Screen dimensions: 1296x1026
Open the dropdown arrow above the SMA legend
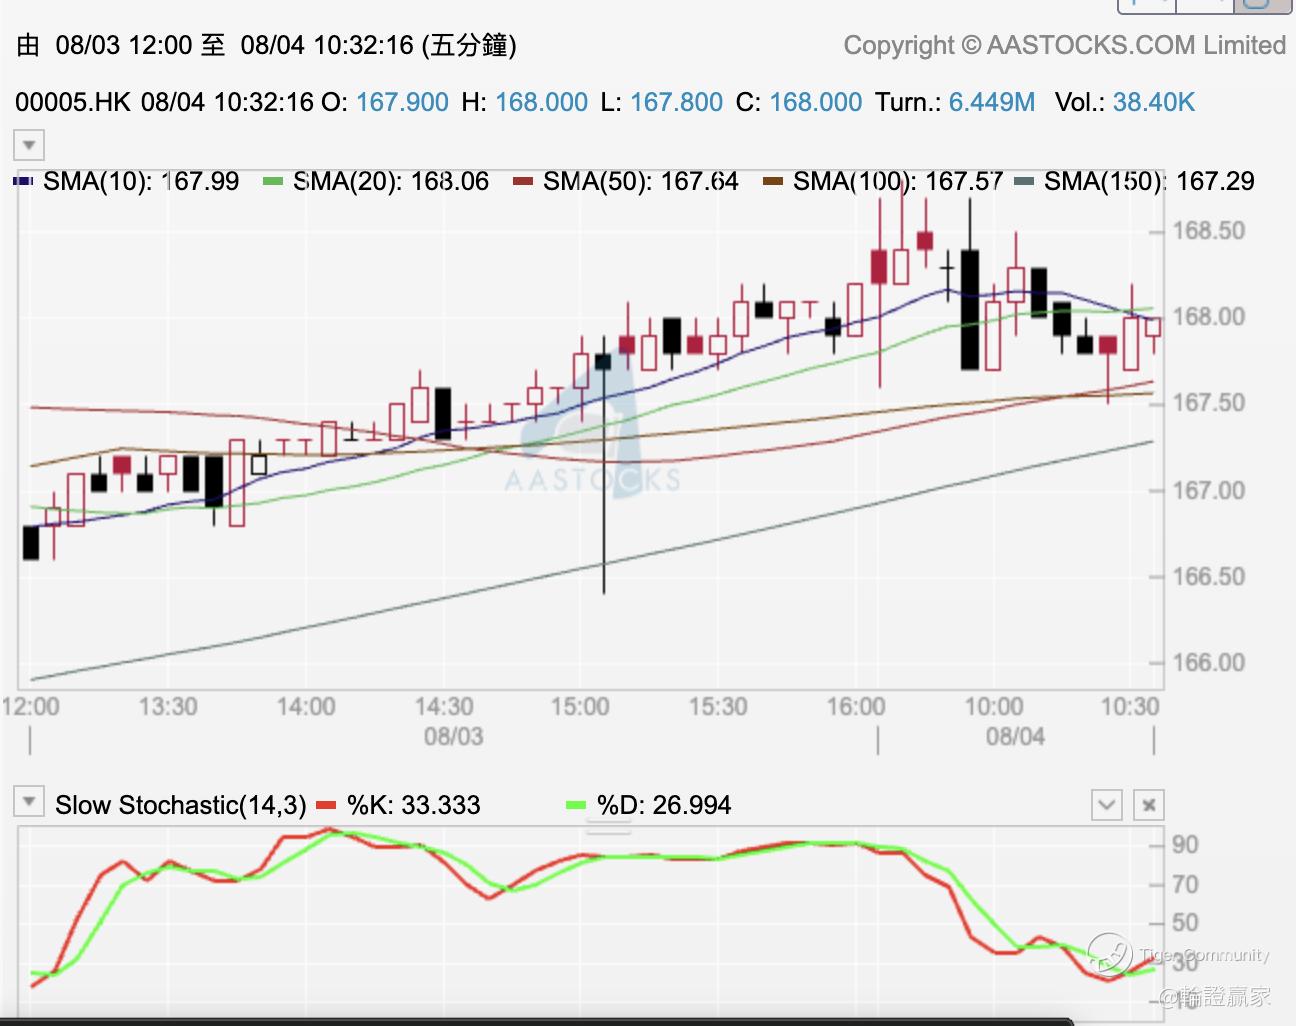(29, 145)
